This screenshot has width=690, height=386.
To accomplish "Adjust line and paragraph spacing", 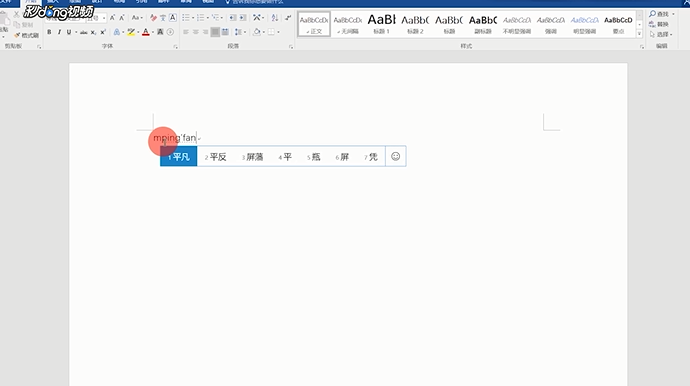I will tap(238, 32).
